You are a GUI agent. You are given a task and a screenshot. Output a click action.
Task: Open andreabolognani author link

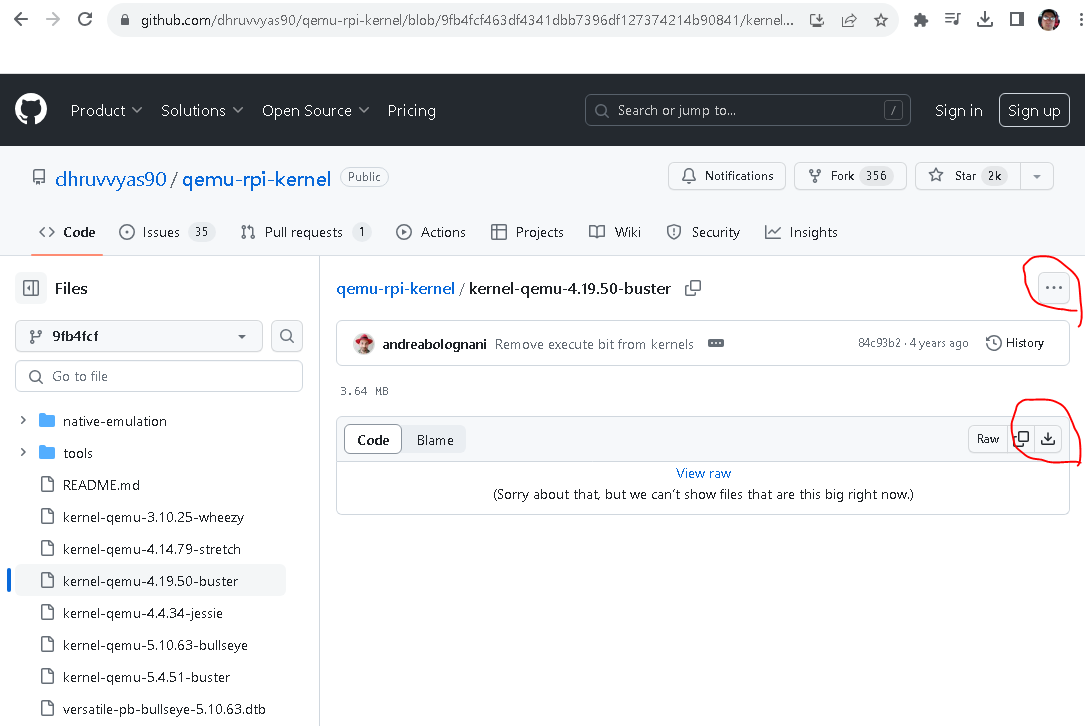435,344
